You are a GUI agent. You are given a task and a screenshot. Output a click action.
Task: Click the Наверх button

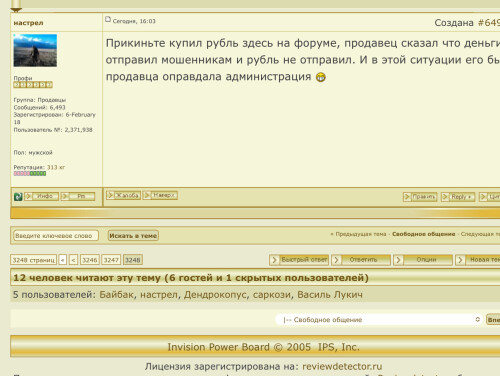(x=160, y=195)
